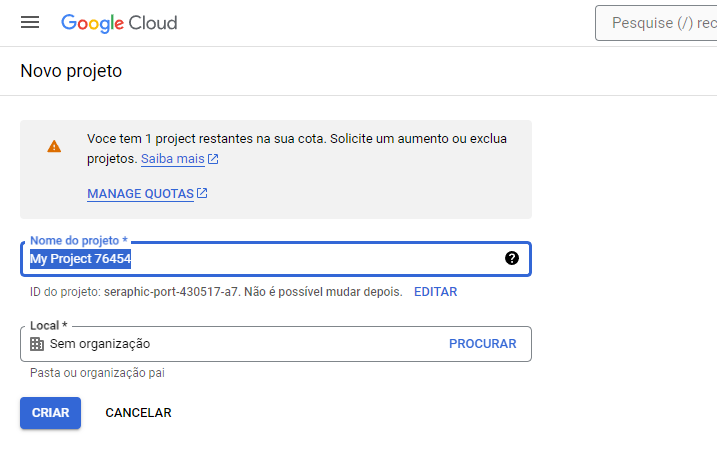Click the CANCELAR button

tap(138, 413)
